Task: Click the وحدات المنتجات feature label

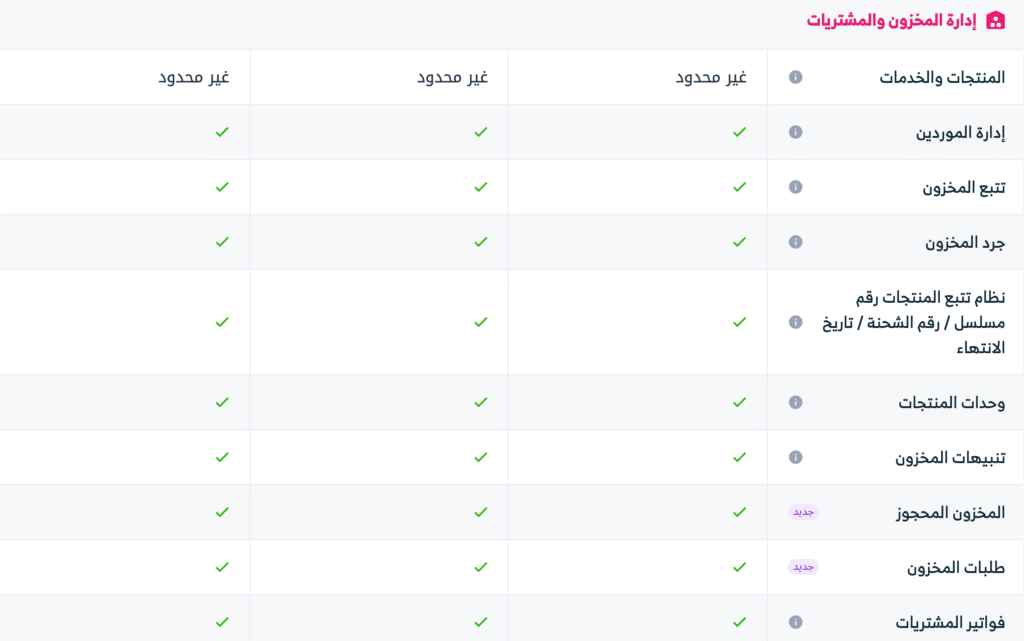Action: (951, 402)
